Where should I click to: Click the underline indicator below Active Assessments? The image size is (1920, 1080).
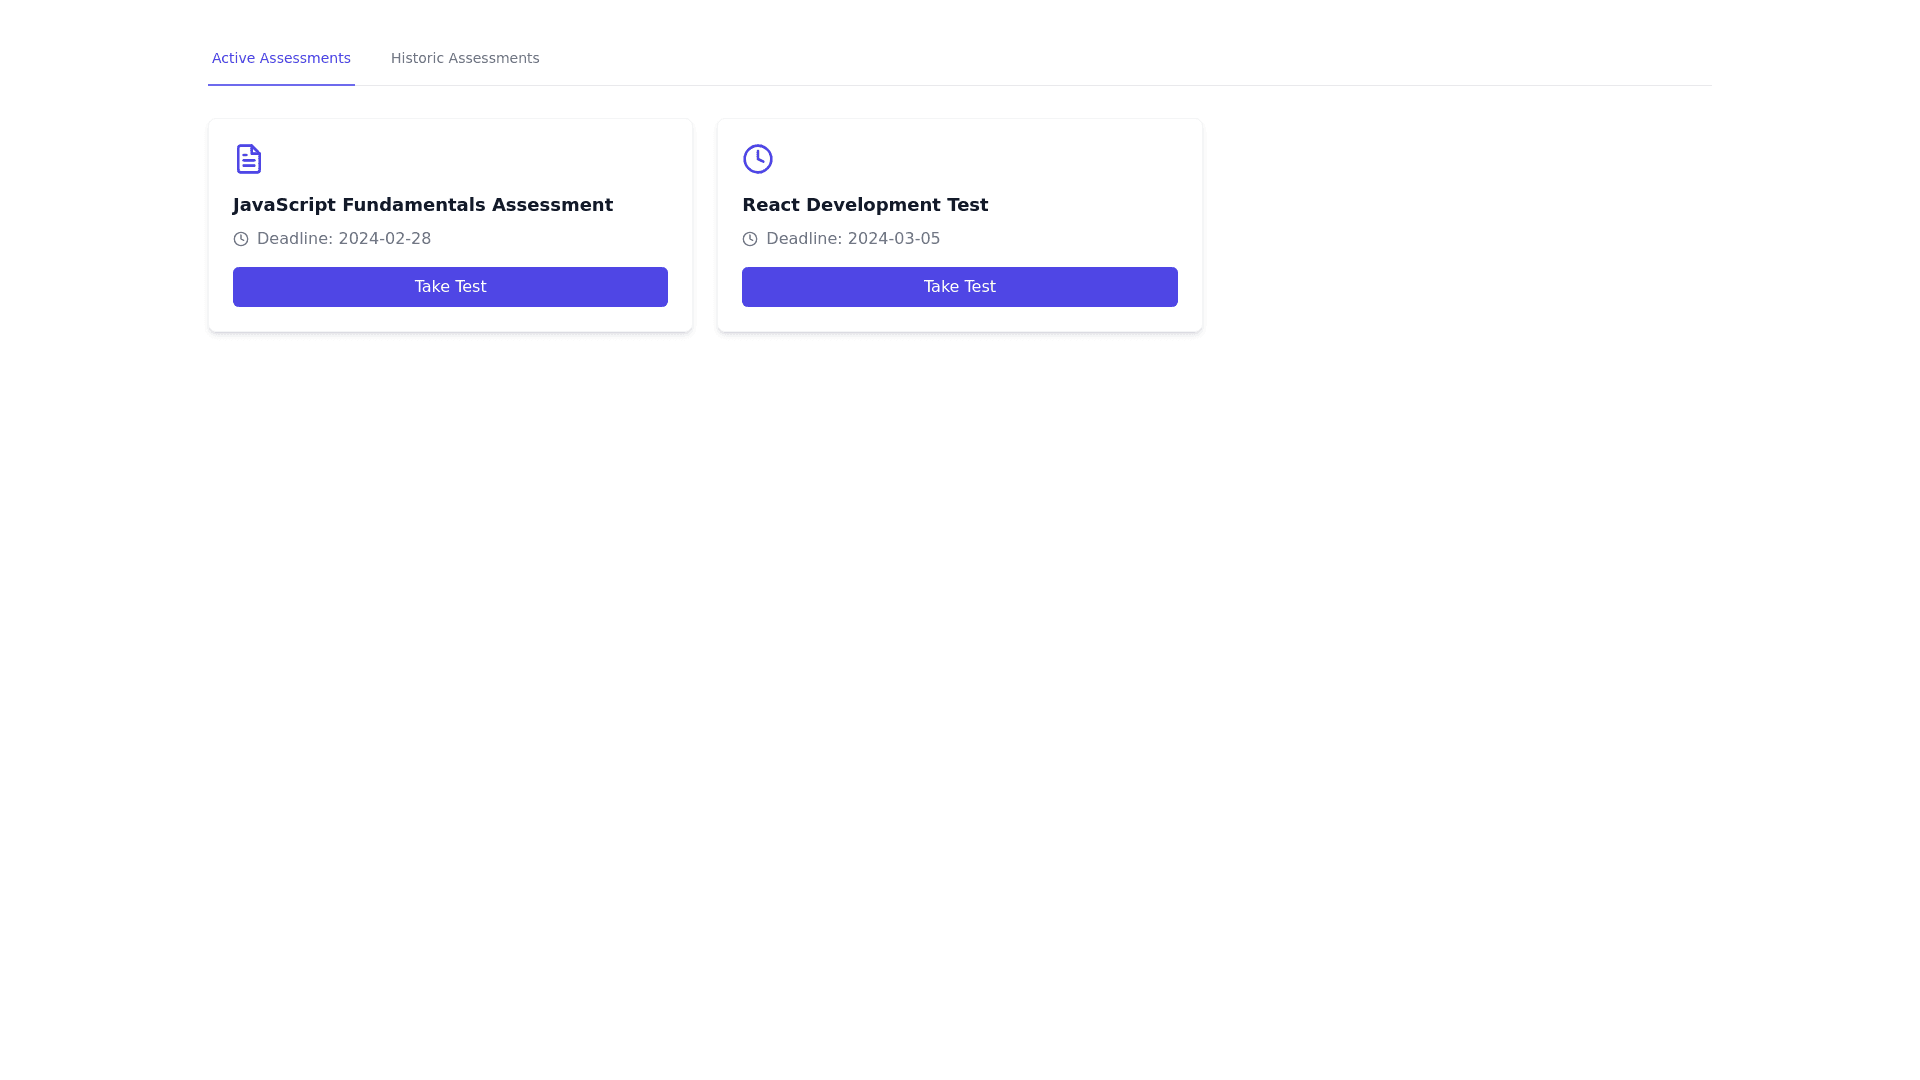click(x=281, y=85)
